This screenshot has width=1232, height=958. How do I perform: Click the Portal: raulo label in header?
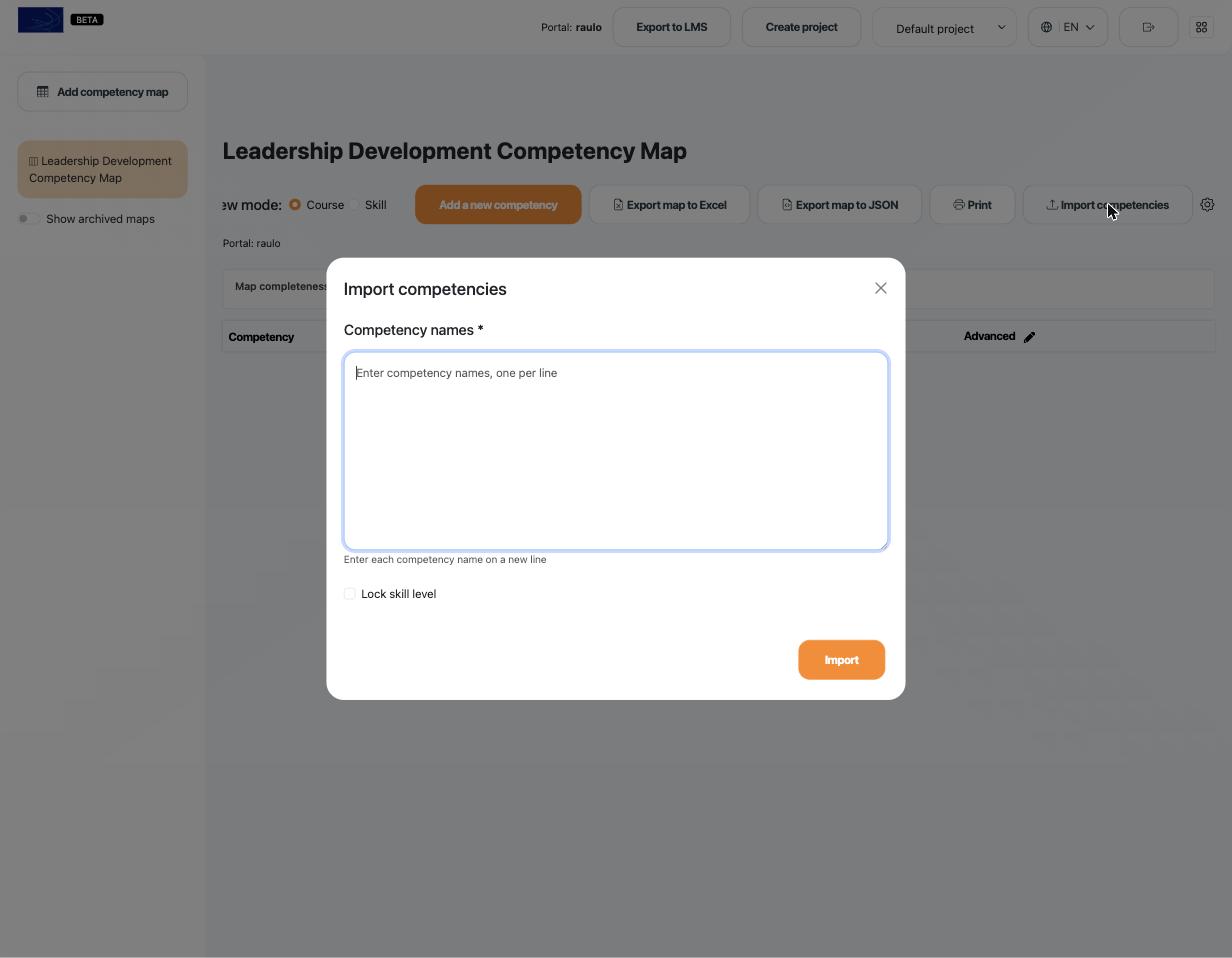point(571,27)
